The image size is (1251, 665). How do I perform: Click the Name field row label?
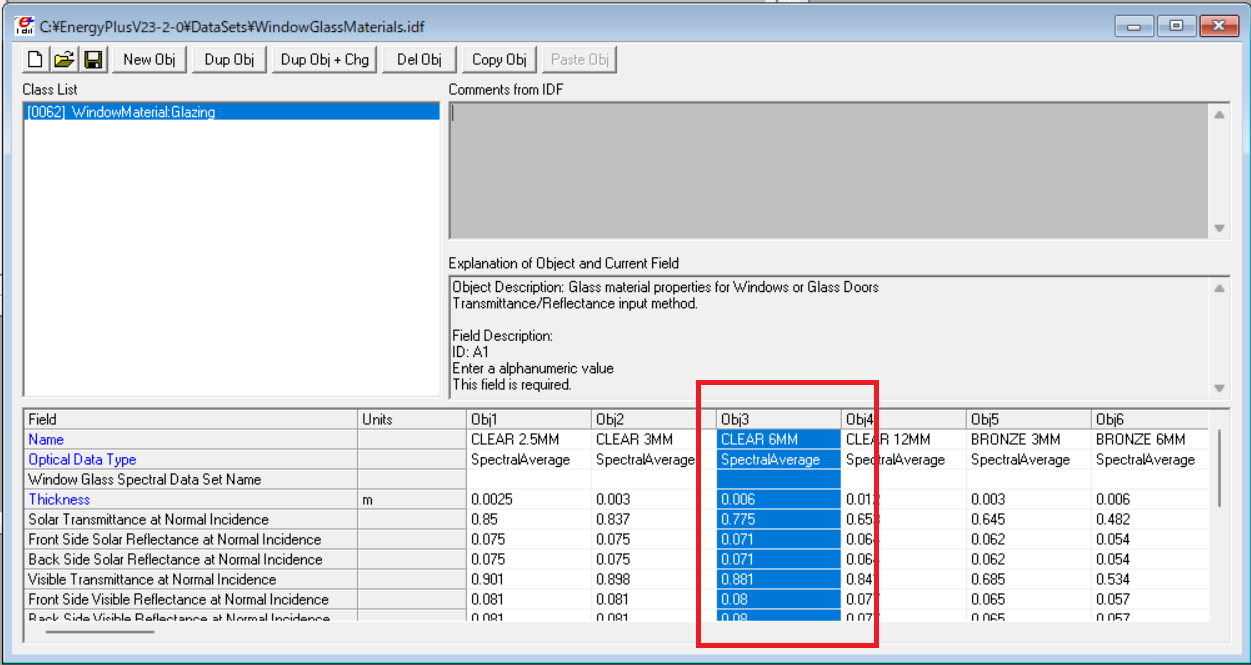pos(191,439)
